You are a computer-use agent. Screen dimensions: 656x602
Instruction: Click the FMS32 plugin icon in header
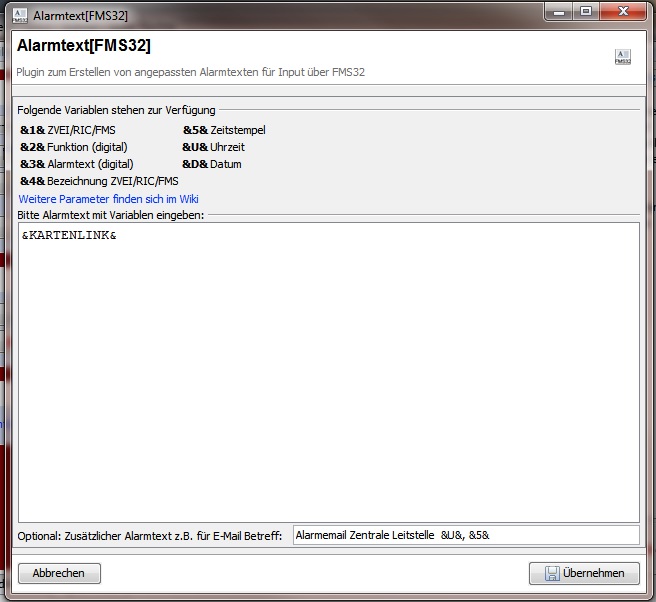coord(622,57)
